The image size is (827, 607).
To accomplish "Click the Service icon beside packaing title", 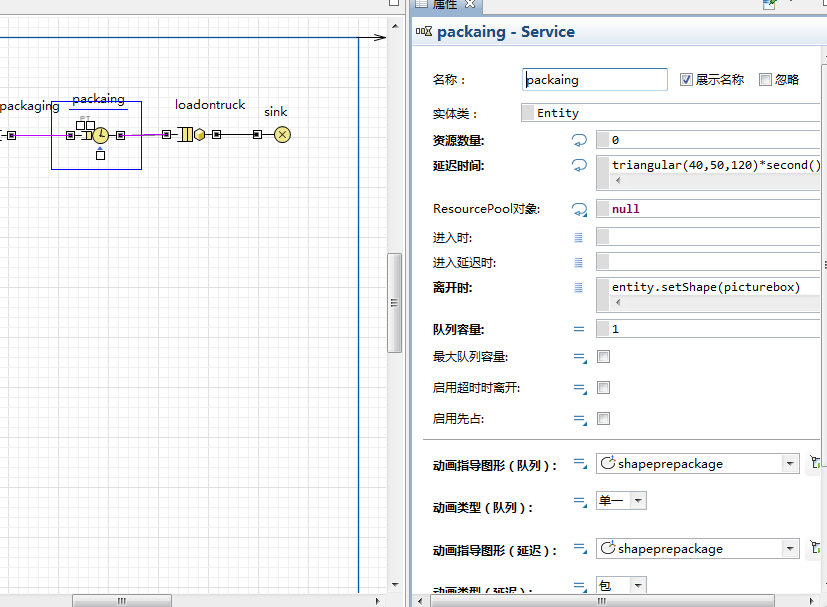I will 424,31.
